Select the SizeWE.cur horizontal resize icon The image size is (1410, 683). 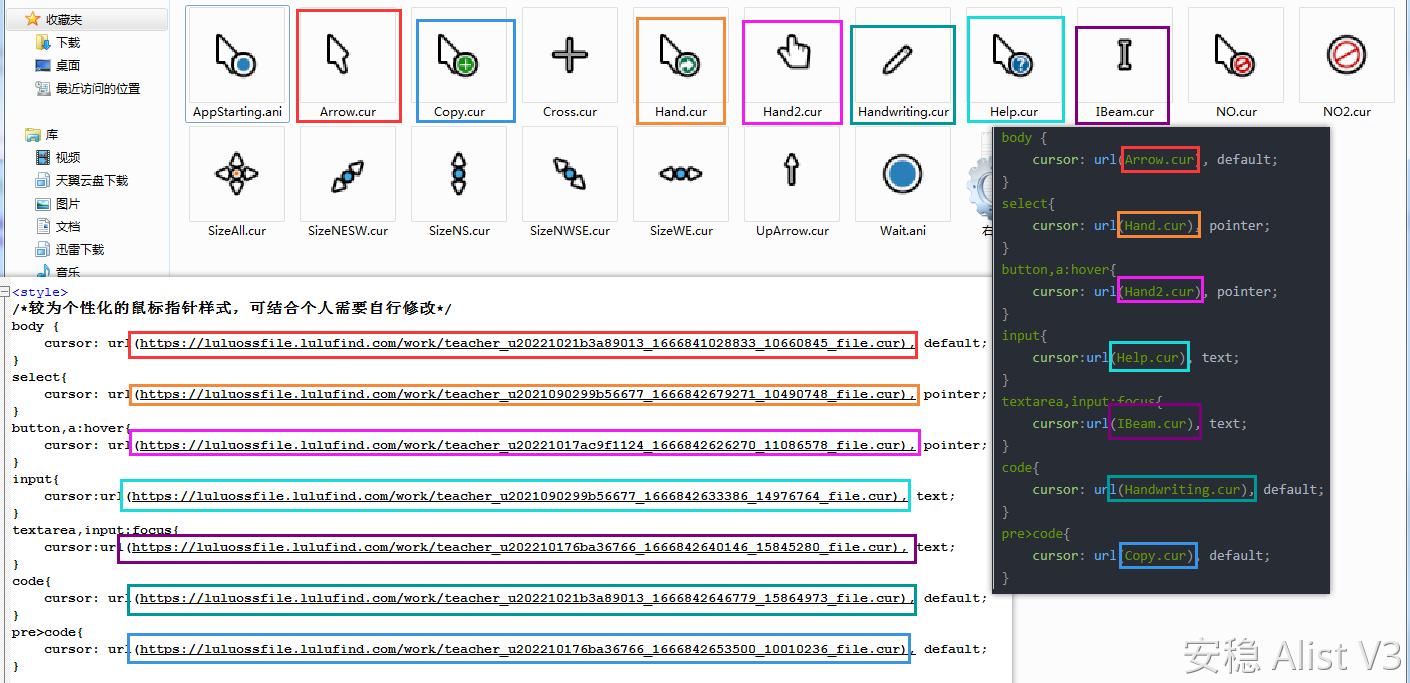point(681,174)
